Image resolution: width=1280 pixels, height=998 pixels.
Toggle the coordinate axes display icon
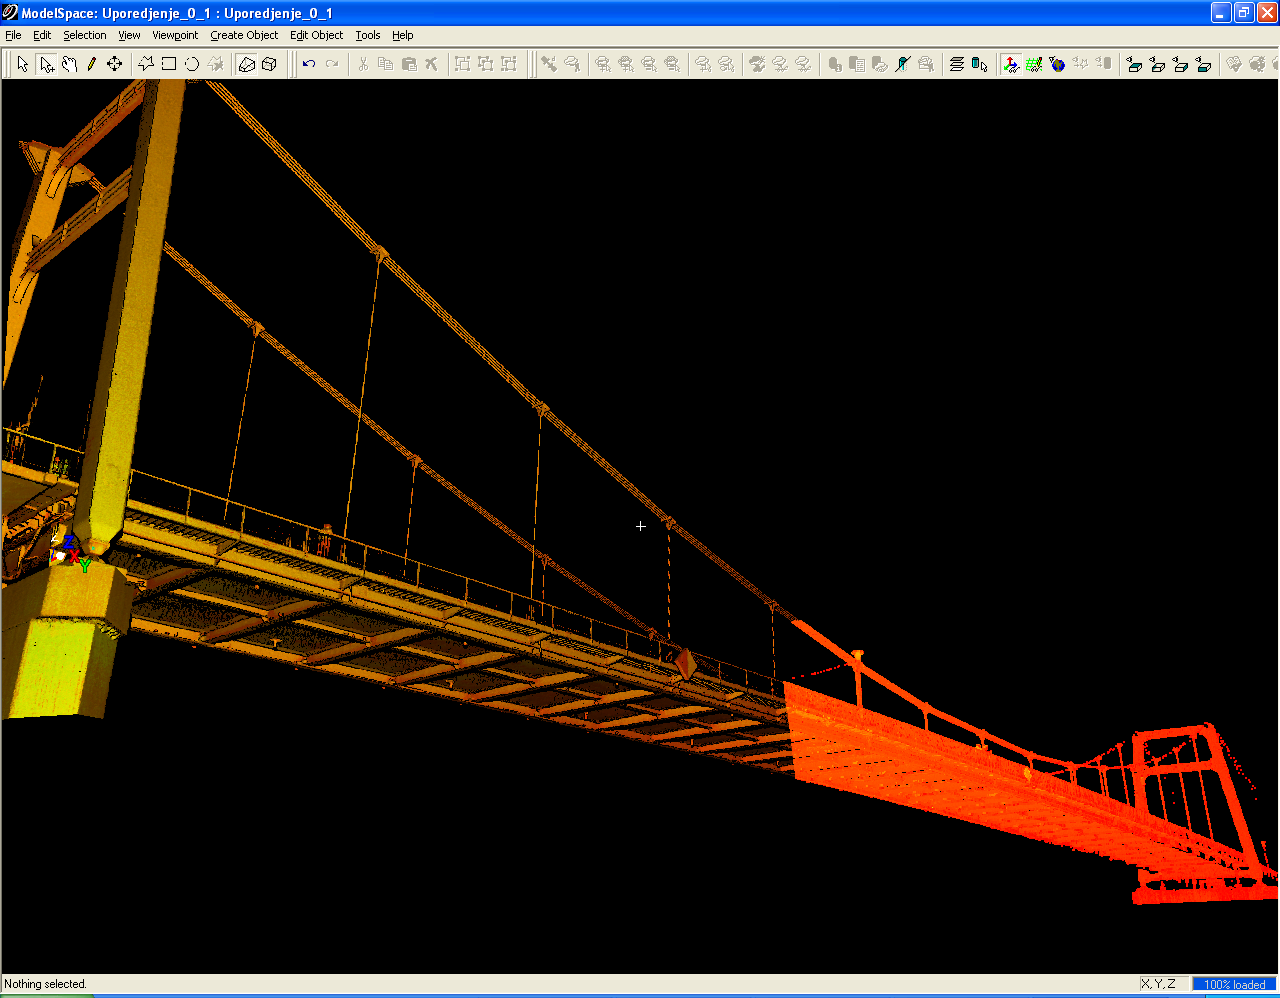pos(1011,64)
